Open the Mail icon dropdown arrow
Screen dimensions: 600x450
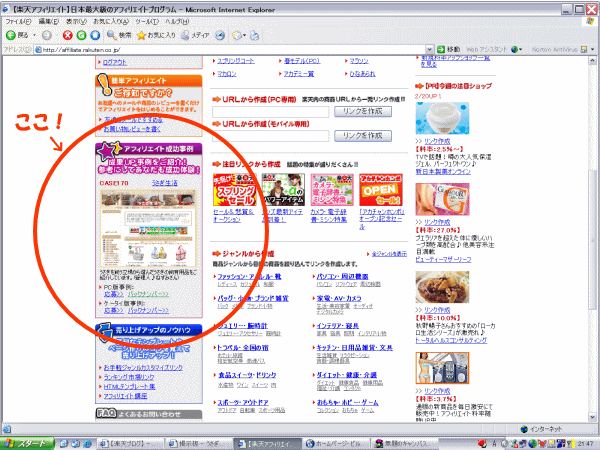(244, 35)
